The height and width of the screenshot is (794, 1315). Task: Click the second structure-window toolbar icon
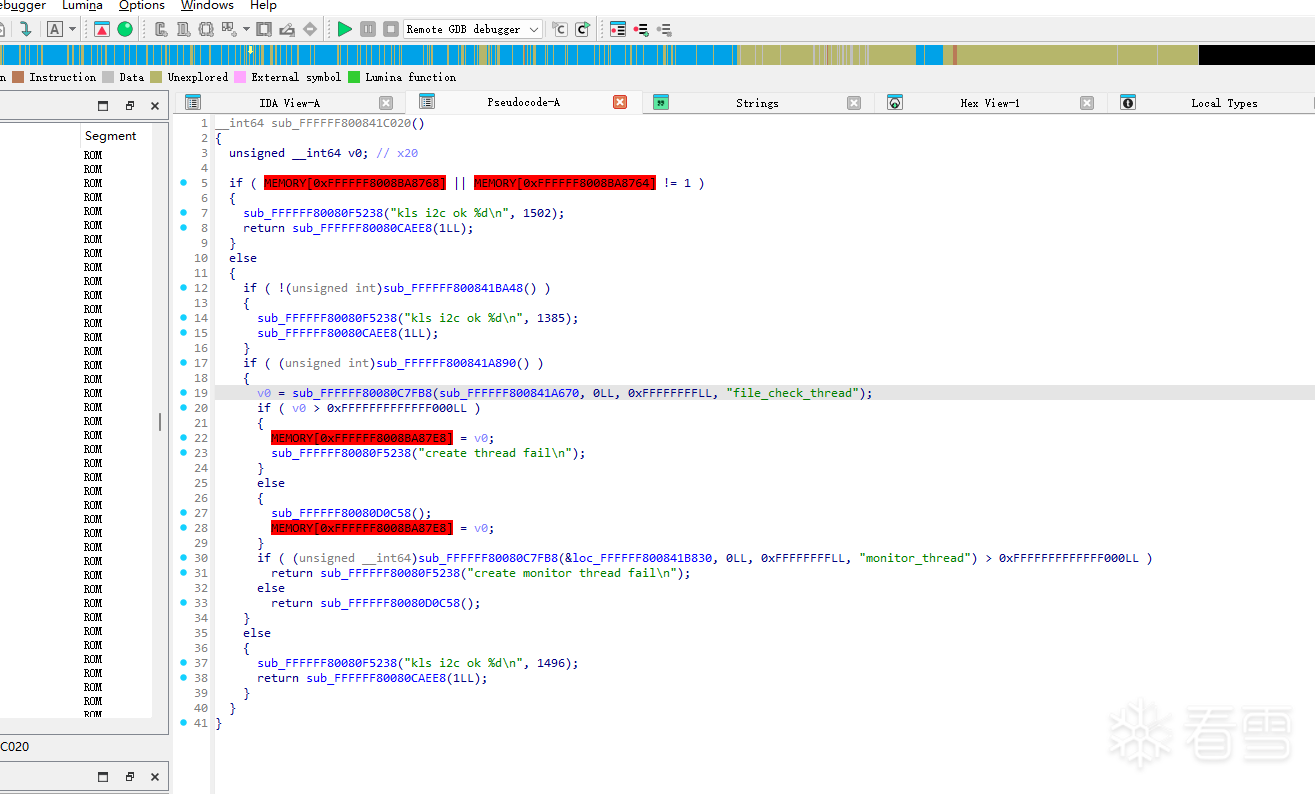(x=183, y=29)
